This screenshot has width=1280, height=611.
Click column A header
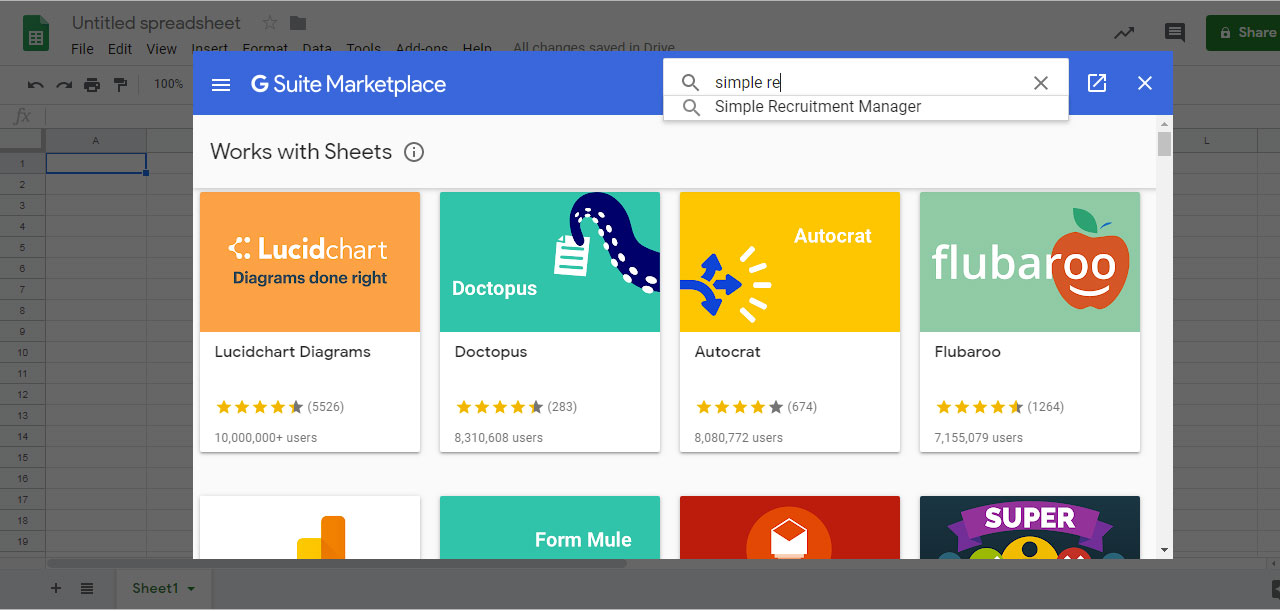pos(96,141)
